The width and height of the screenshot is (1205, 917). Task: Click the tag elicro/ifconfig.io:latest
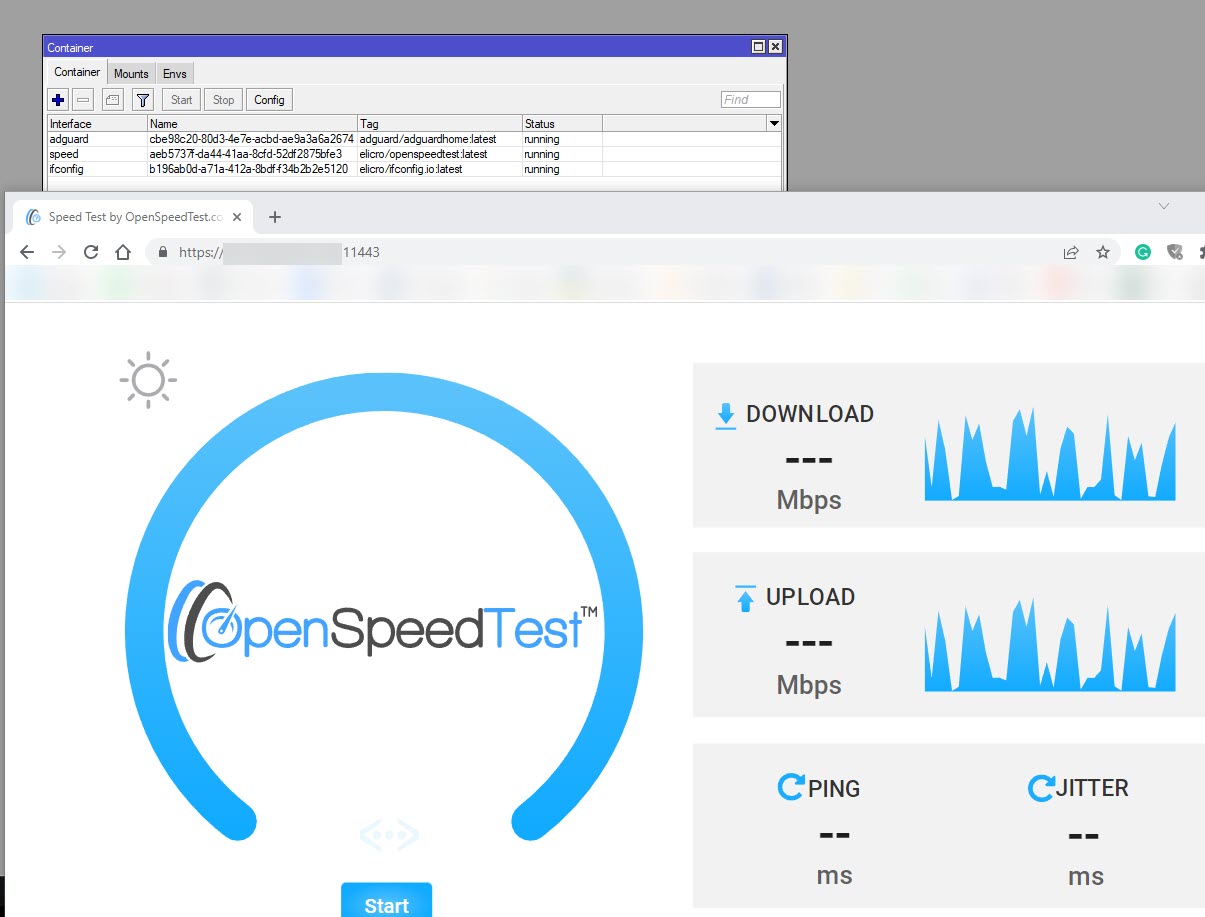point(411,169)
